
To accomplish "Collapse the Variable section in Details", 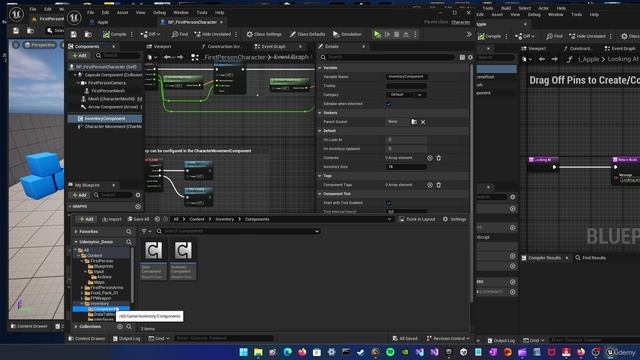I will (x=320, y=68).
